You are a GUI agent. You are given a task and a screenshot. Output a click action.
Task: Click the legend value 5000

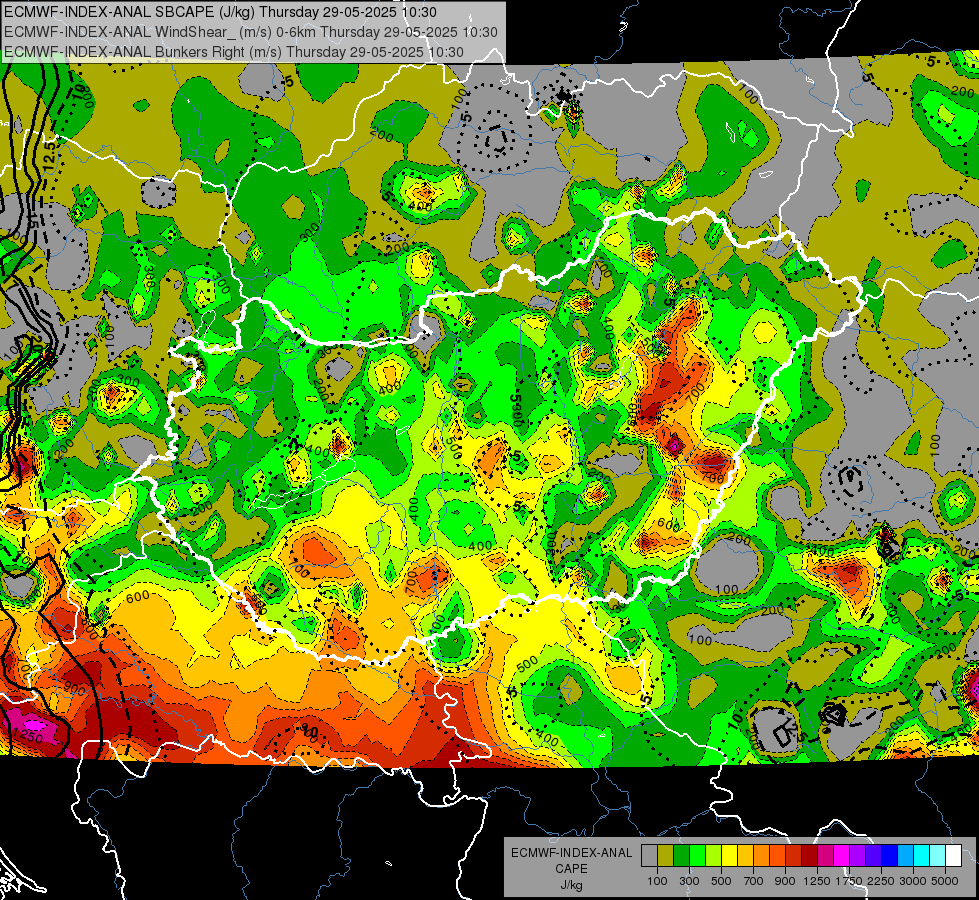point(945,881)
